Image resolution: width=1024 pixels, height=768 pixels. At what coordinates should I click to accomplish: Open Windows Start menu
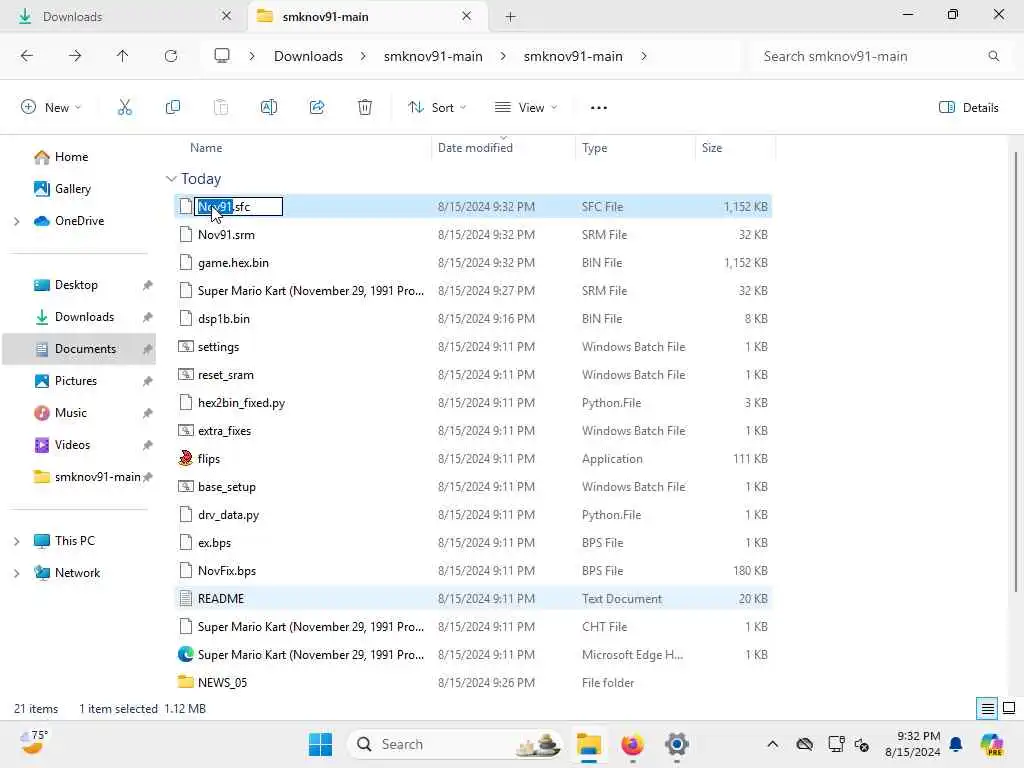point(320,744)
